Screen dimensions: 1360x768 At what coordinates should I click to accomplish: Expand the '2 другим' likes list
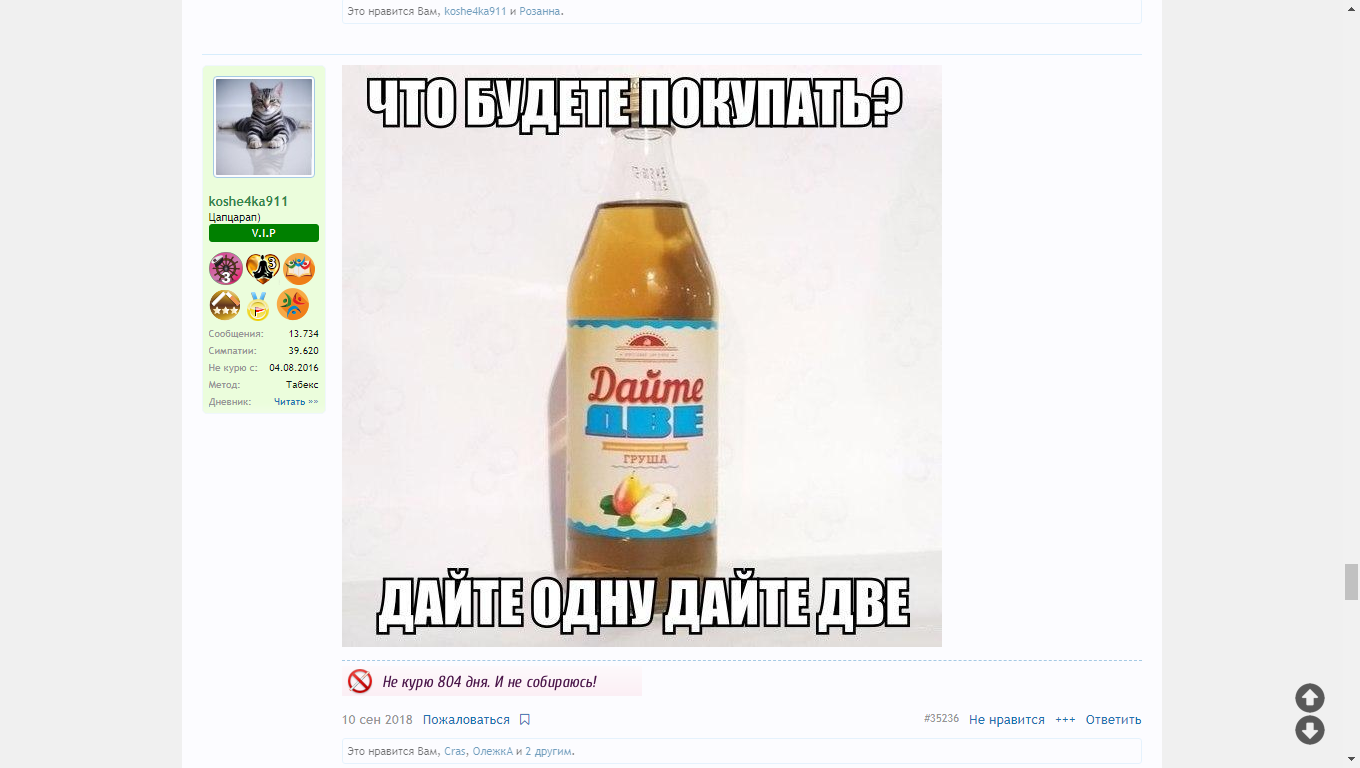click(548, 751)
